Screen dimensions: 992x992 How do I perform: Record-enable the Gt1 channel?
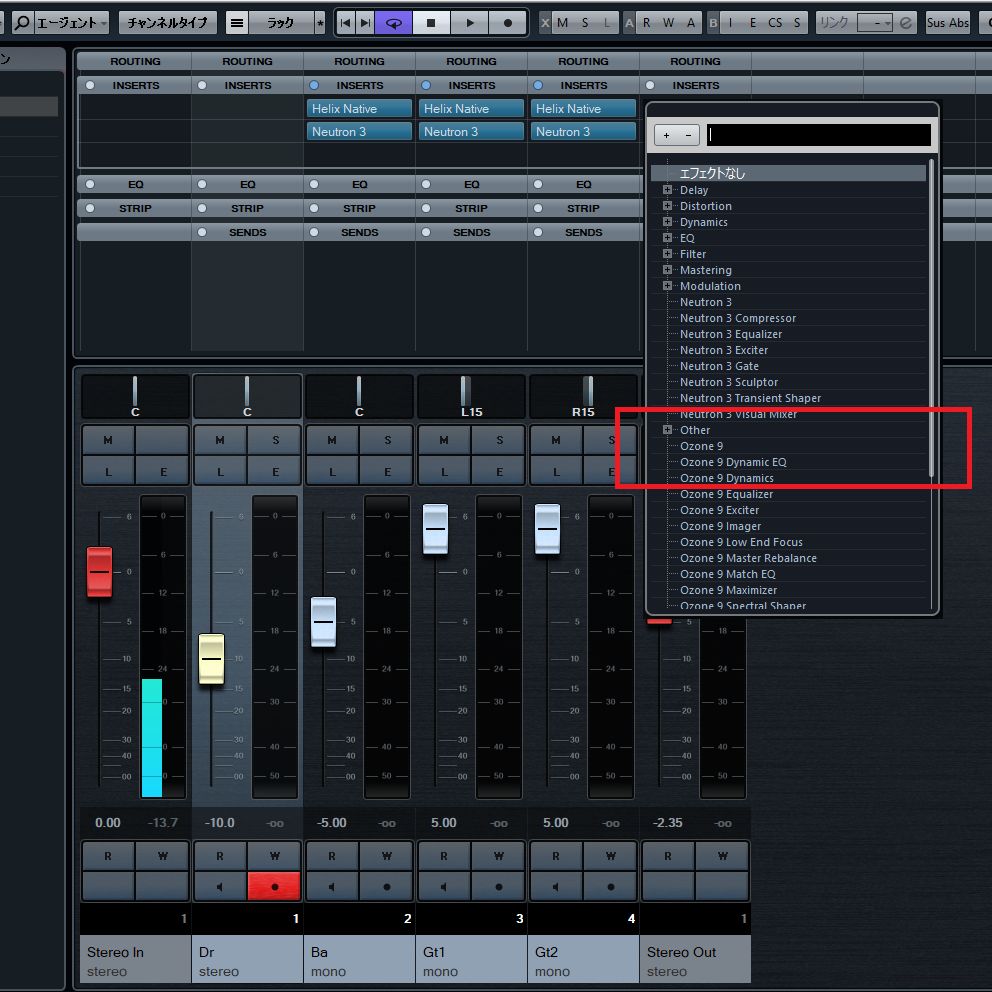(x=499, y=886)
